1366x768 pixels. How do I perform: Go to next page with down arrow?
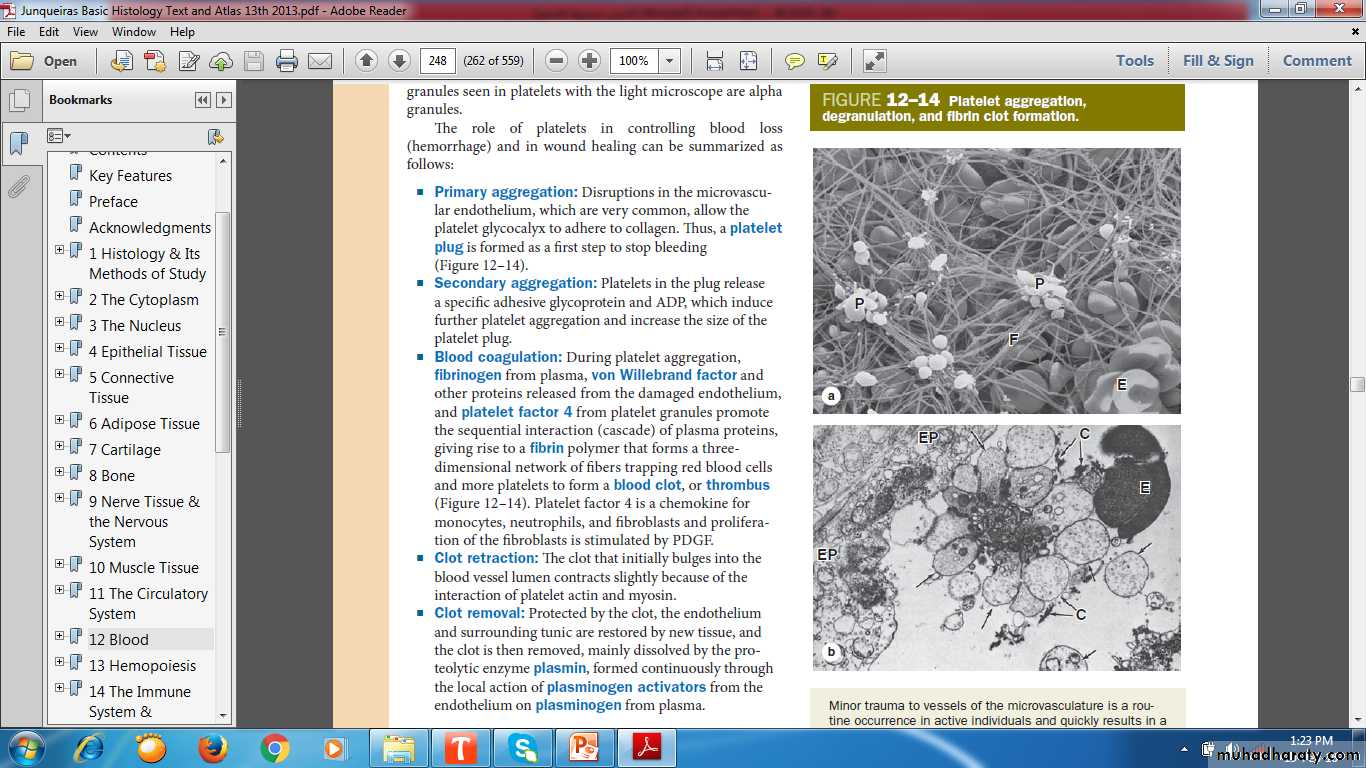click(398, 61)
